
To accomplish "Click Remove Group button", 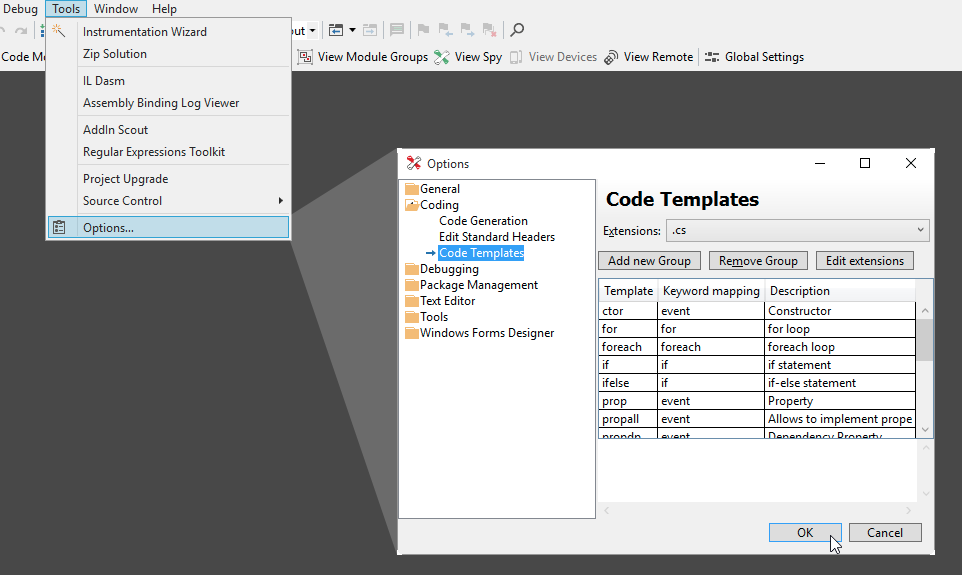I will pyautogui.click(x=758, y=261).
